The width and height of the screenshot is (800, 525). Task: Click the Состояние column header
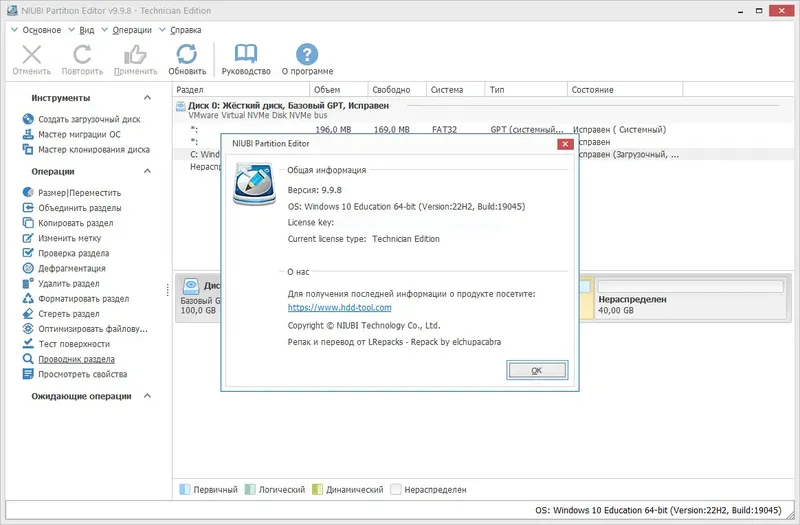(625, 90)
